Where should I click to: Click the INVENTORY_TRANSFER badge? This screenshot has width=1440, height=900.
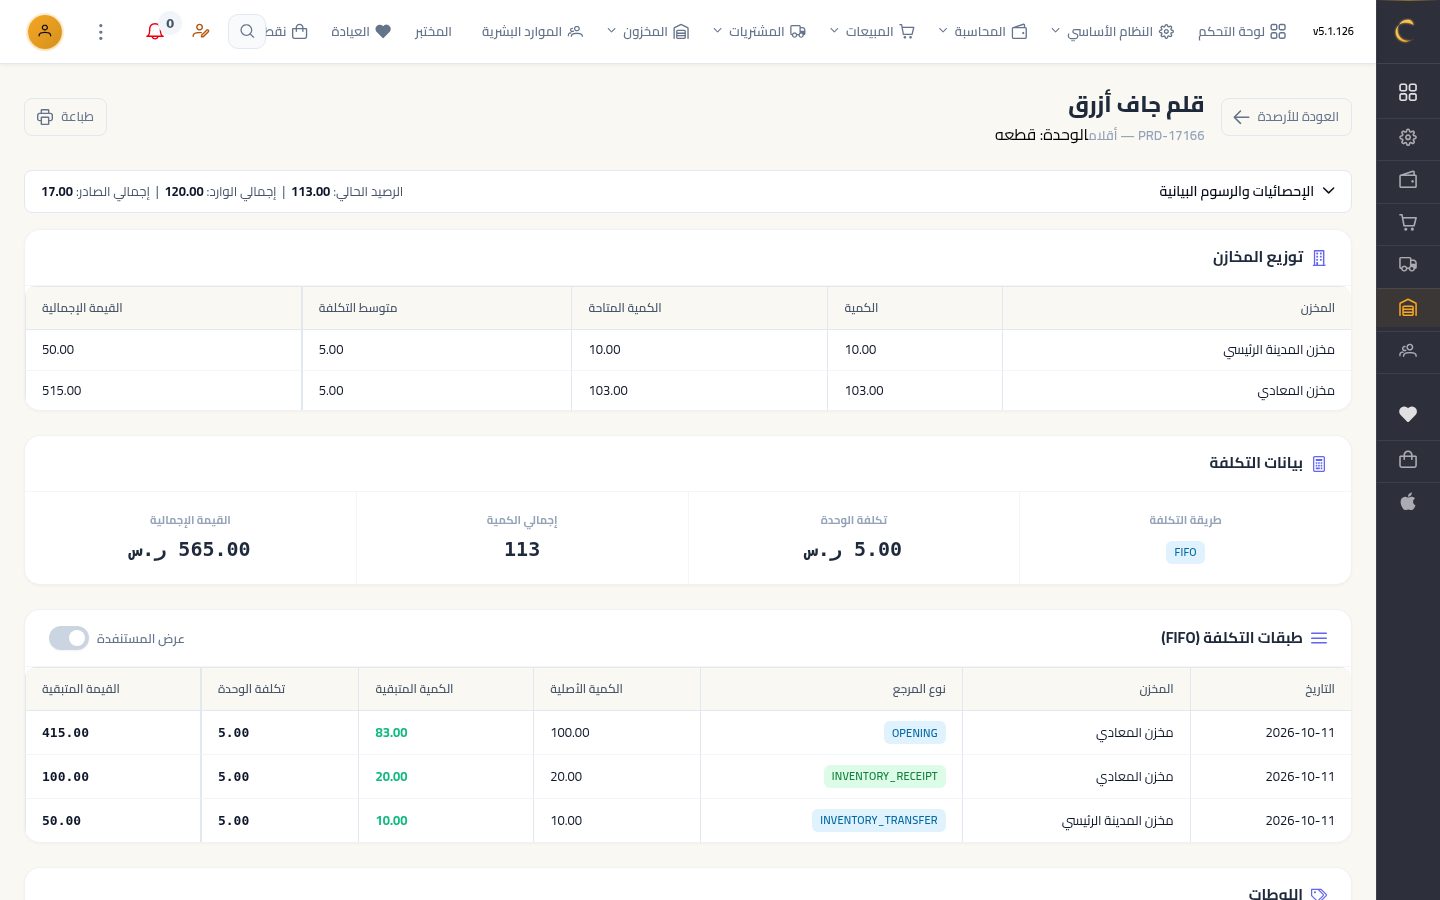coord(879,820)
